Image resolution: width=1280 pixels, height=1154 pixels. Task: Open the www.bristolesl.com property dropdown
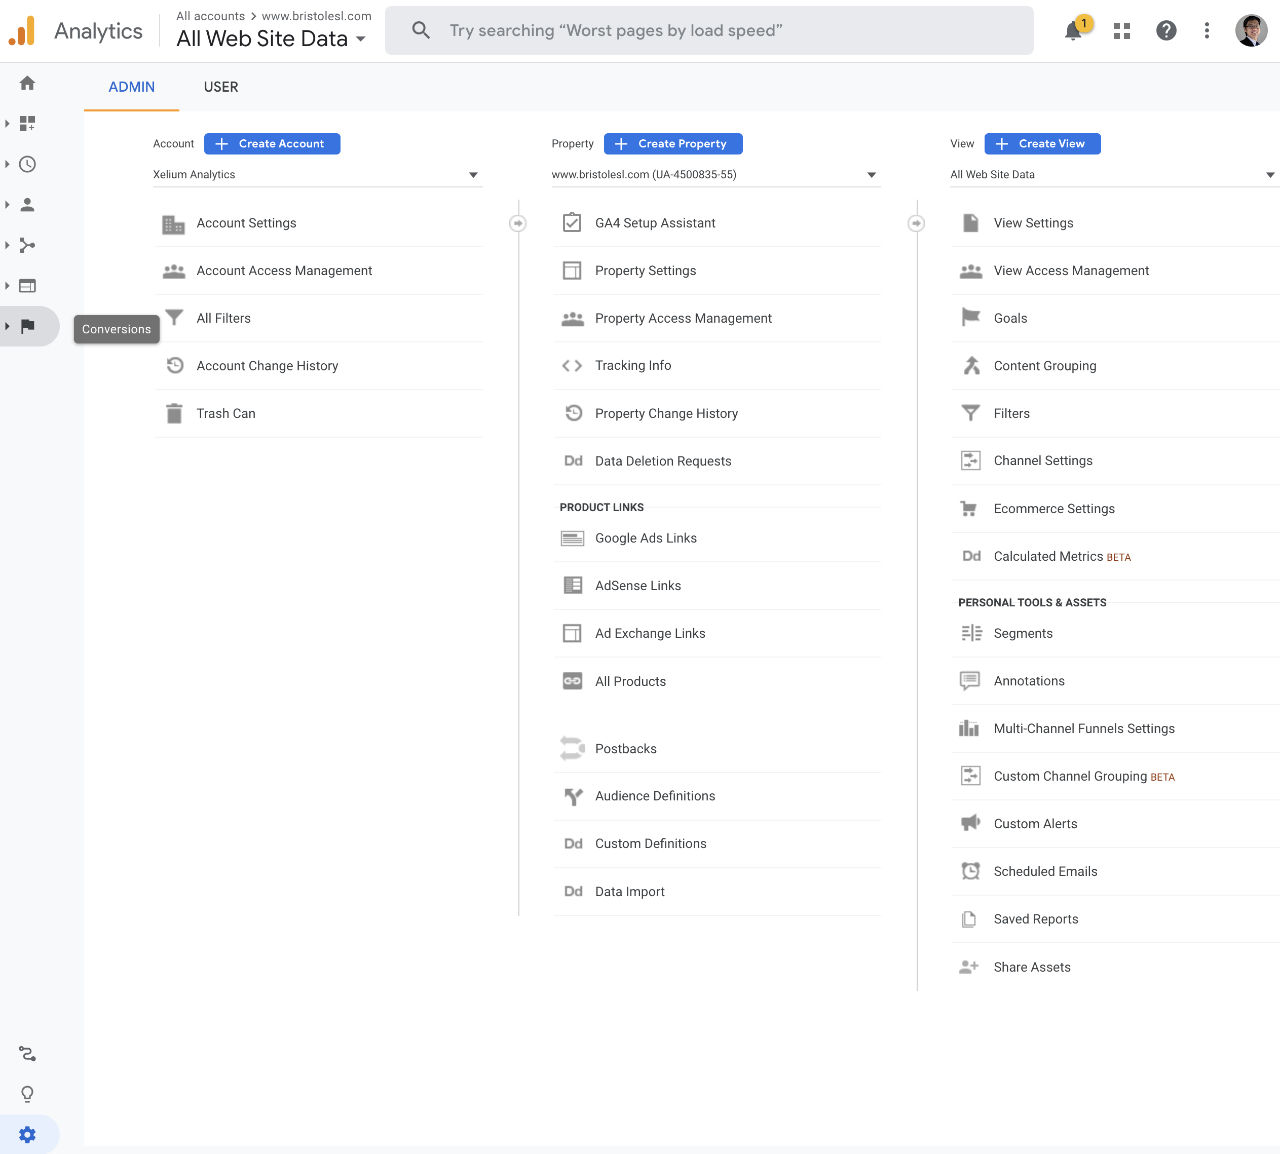(x=715, y=175)
